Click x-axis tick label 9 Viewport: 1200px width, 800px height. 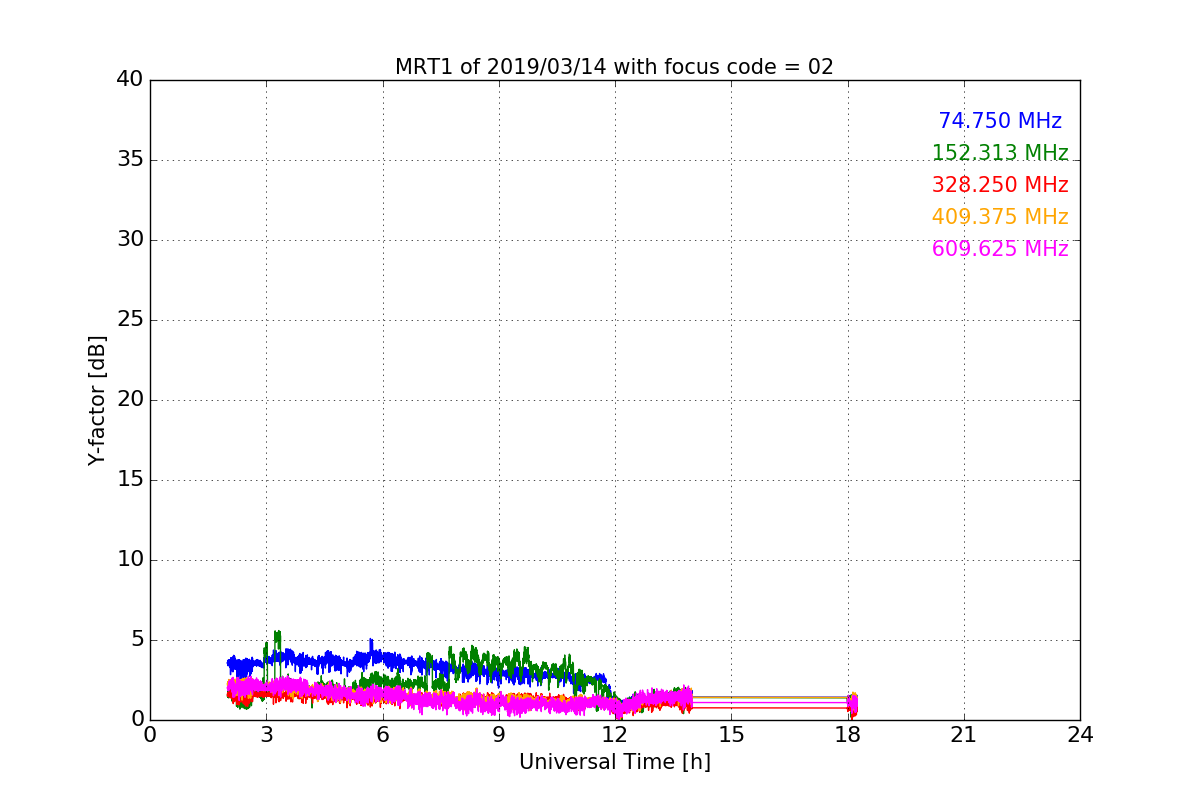coord(499,735)
